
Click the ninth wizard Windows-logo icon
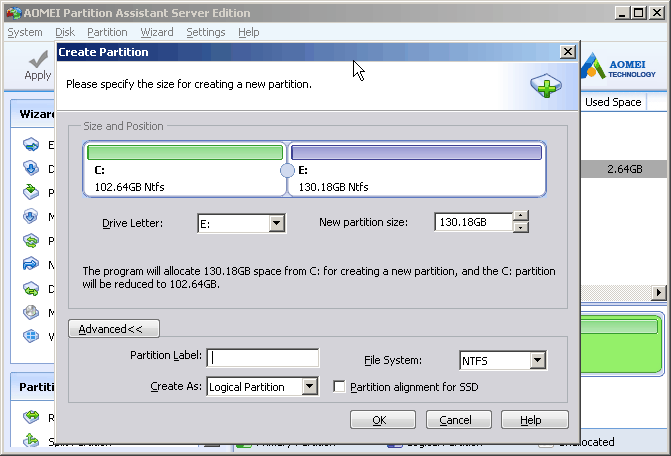[x=31, y=336]
